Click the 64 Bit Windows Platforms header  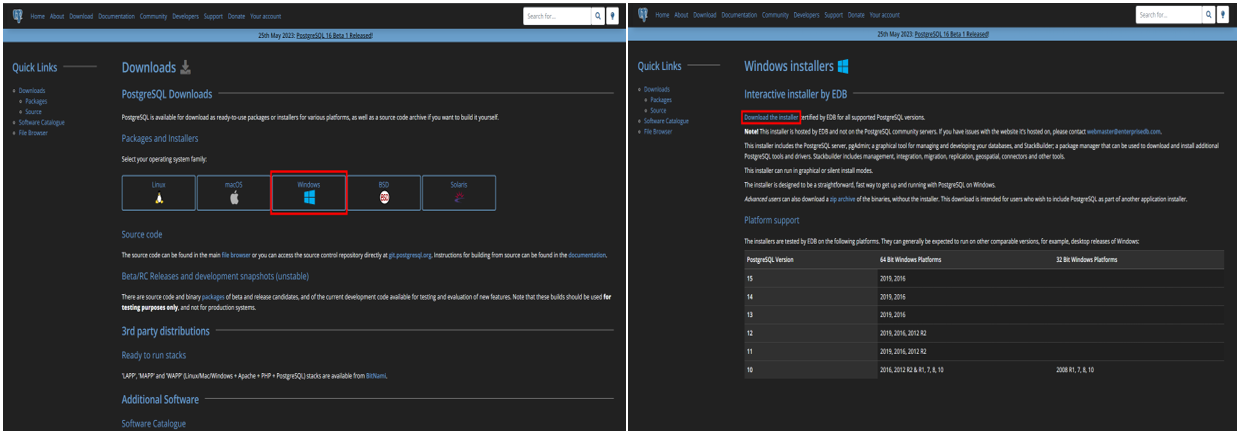(x=911, y=259)
